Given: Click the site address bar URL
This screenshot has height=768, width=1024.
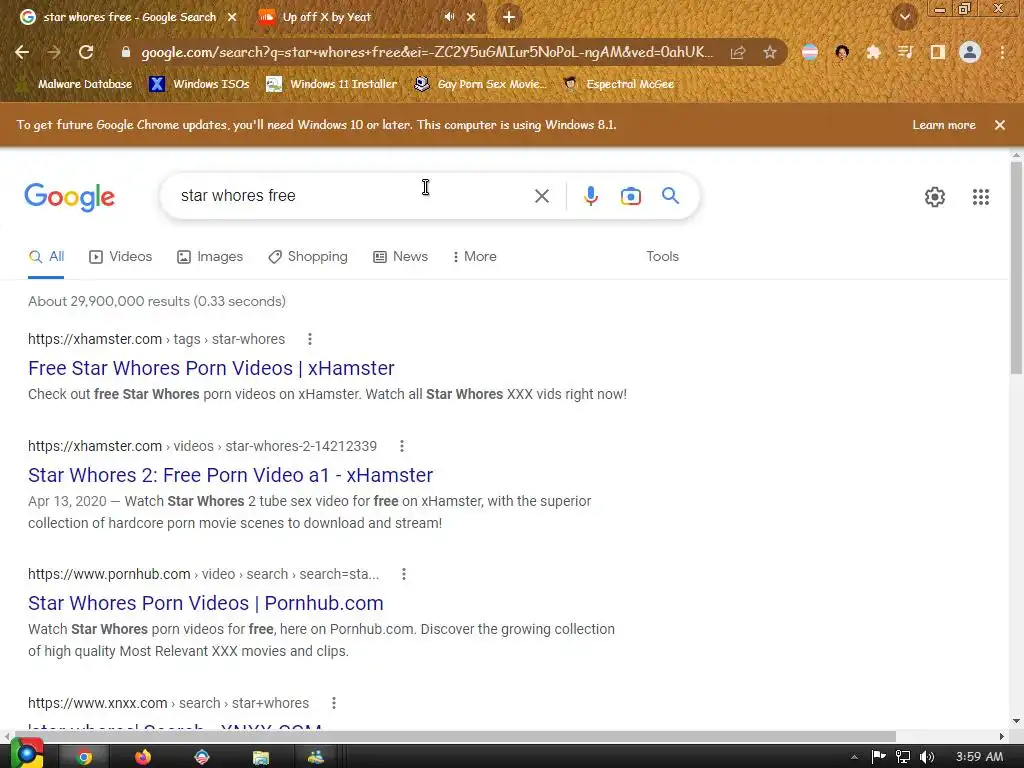Looking at the screenshot, I should pos(428,52).
